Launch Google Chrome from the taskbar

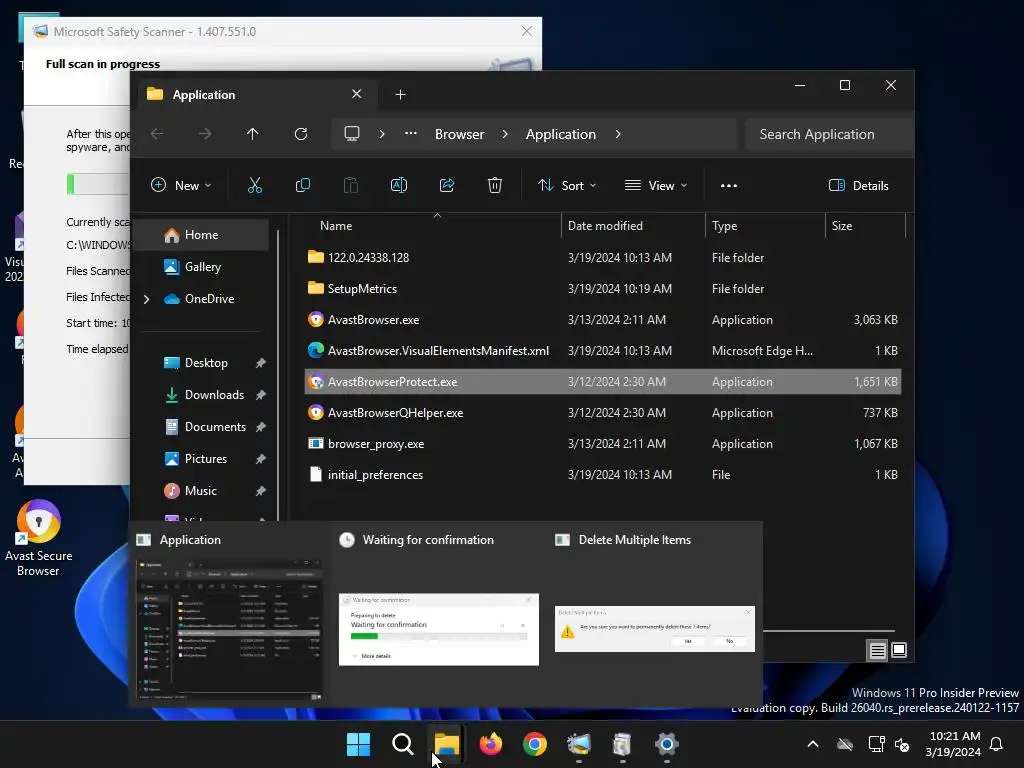click(535, 744)
